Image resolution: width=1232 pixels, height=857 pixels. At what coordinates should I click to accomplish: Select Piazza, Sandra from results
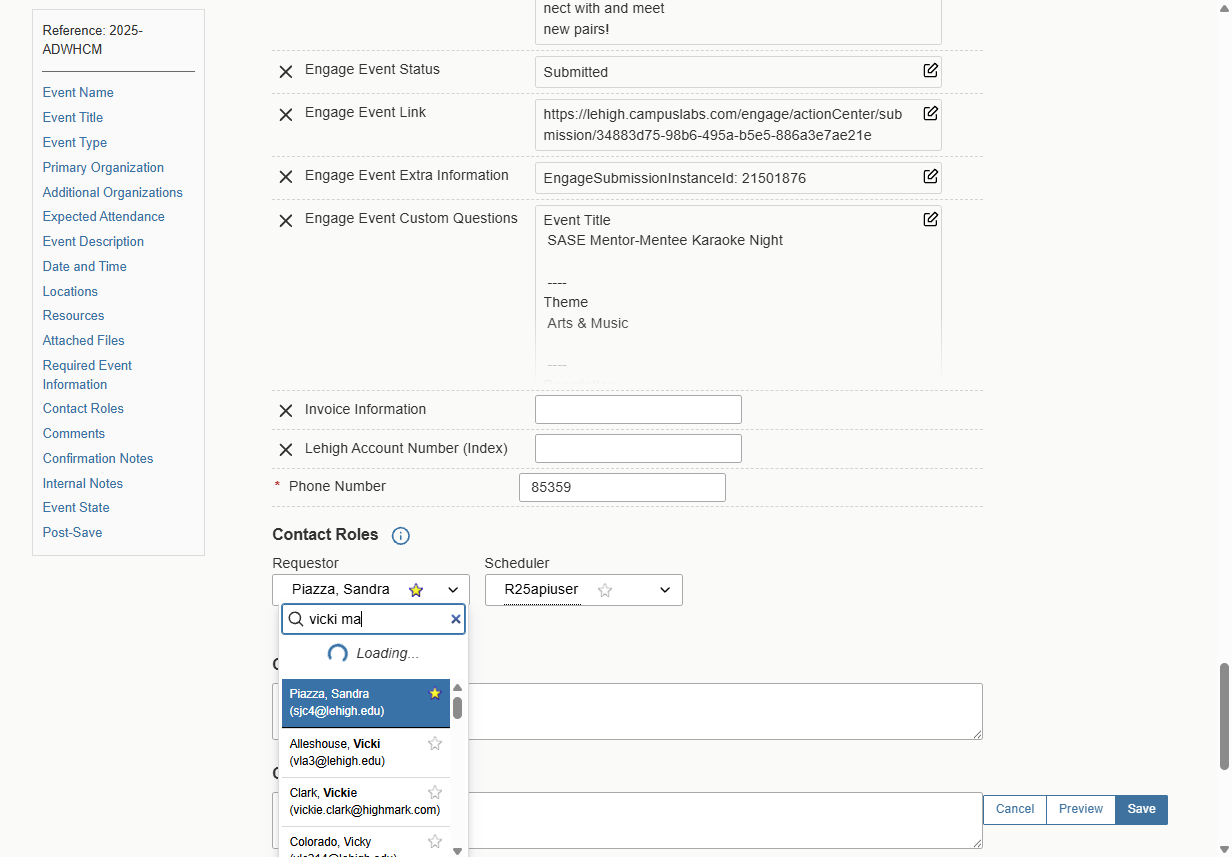[366, 703]
